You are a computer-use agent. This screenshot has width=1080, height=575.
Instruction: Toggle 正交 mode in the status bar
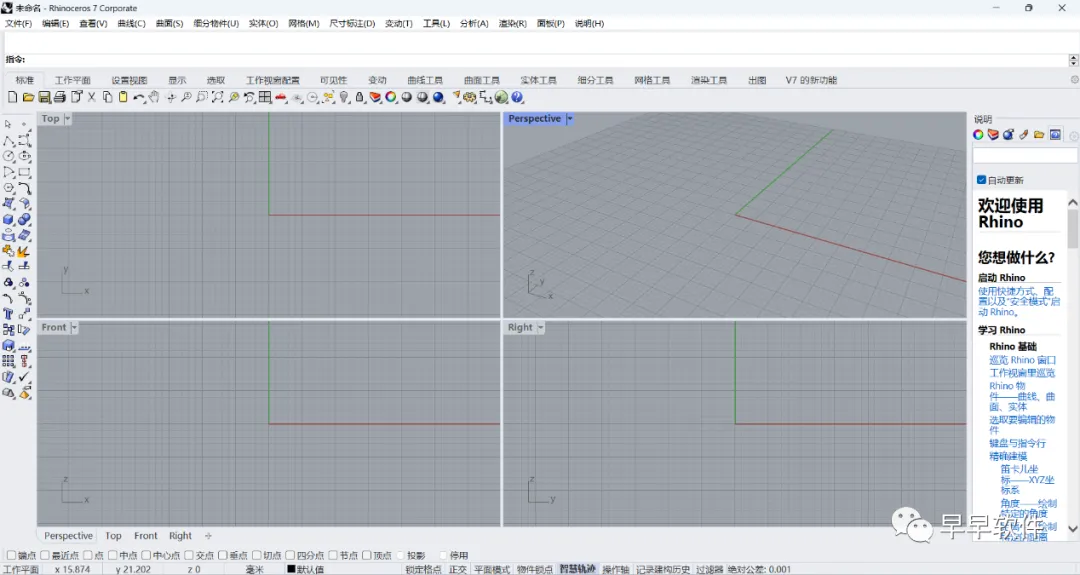point(457,569)
